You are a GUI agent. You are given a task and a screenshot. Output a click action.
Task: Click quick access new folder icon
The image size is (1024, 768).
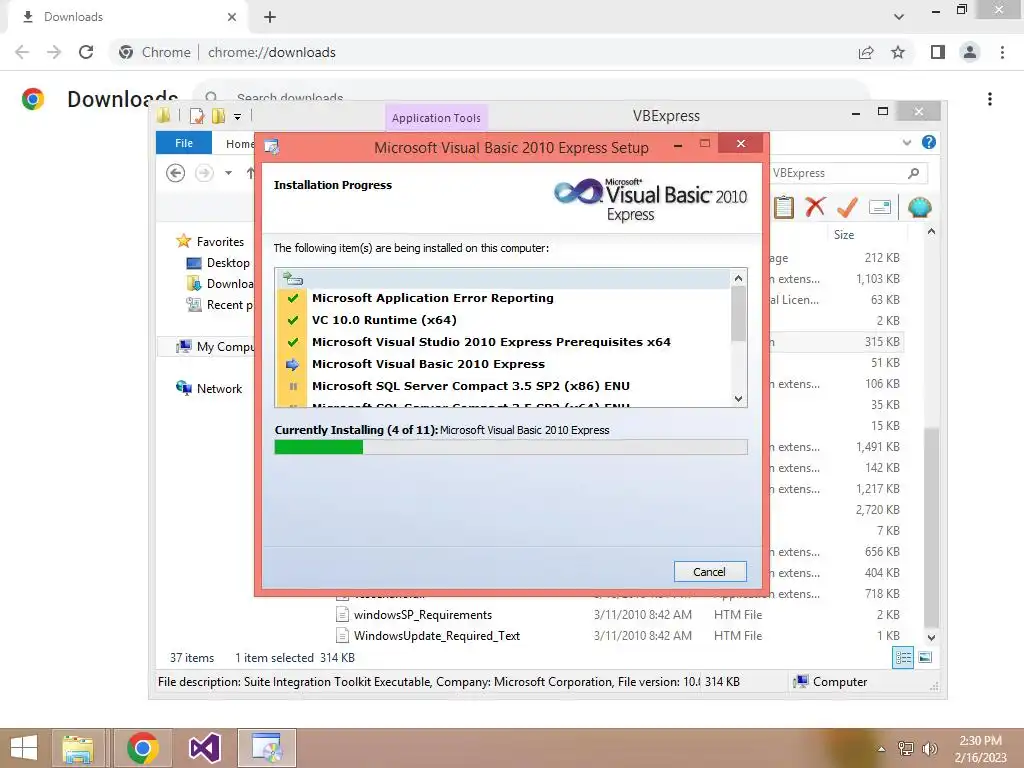coord(218,116)
